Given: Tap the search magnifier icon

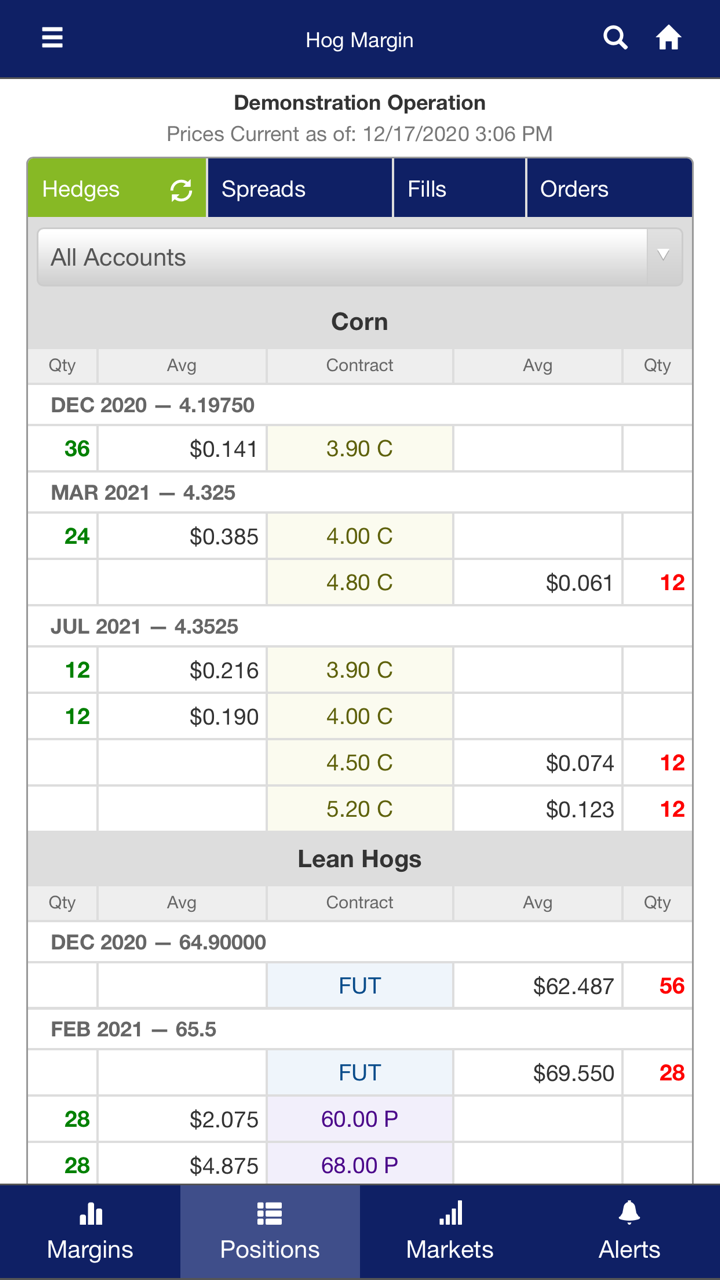Looking at the screenshot, I should click(616, 38).
